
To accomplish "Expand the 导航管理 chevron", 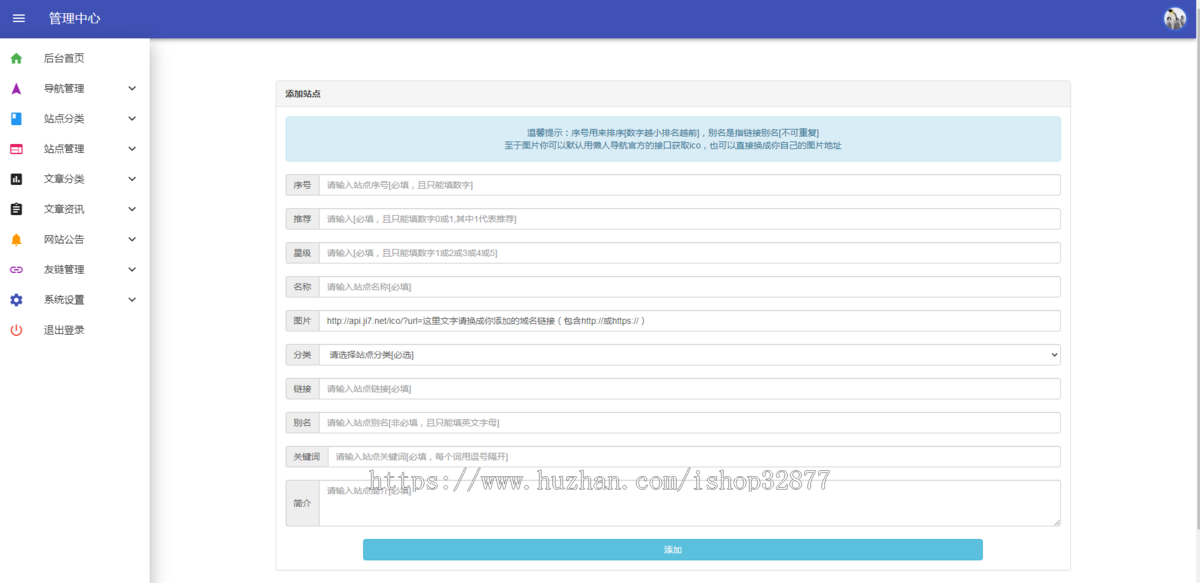I will click(x=132, y=88).
